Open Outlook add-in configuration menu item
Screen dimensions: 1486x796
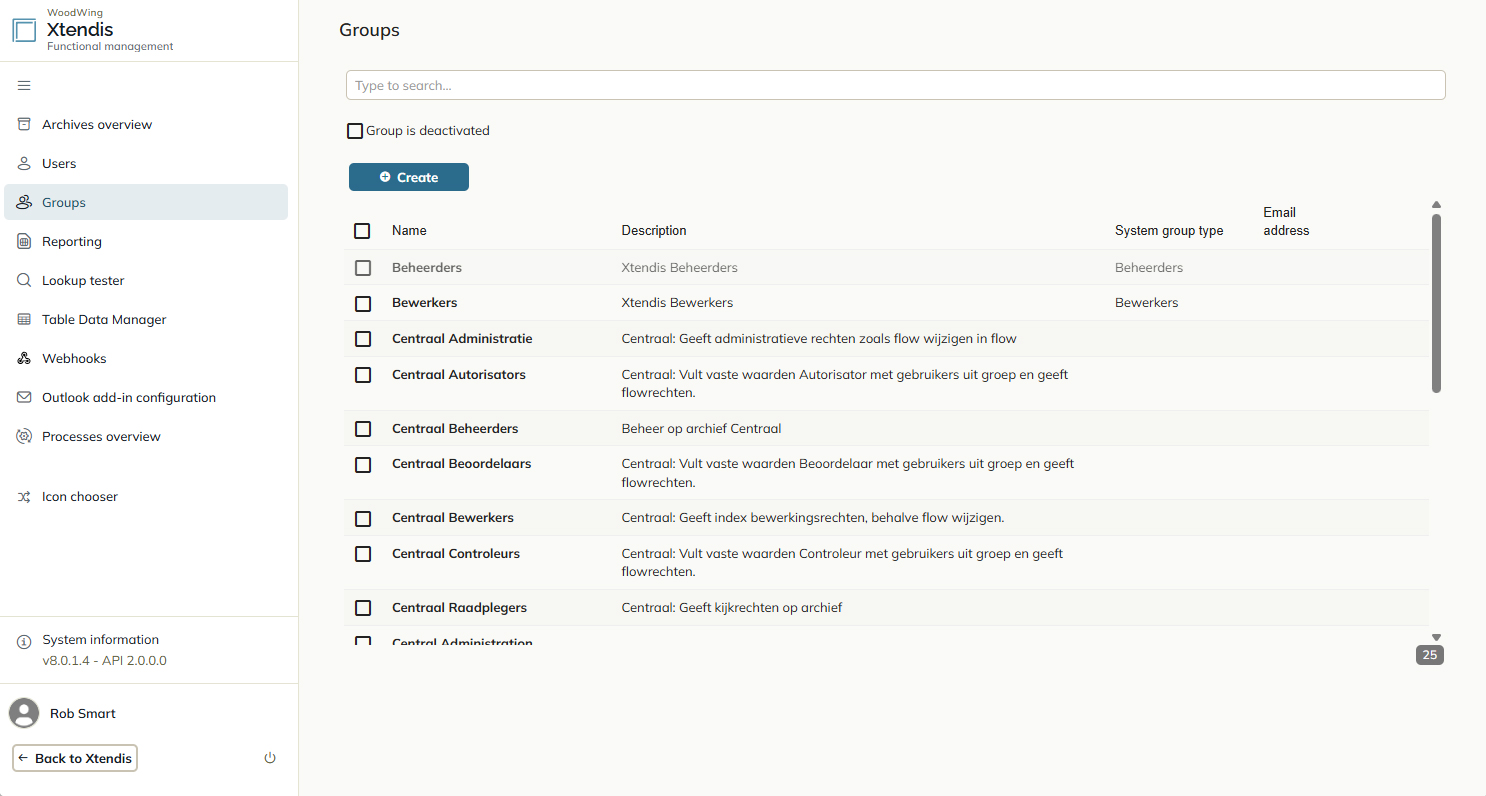pyautogui.click(x=146, y=398)
